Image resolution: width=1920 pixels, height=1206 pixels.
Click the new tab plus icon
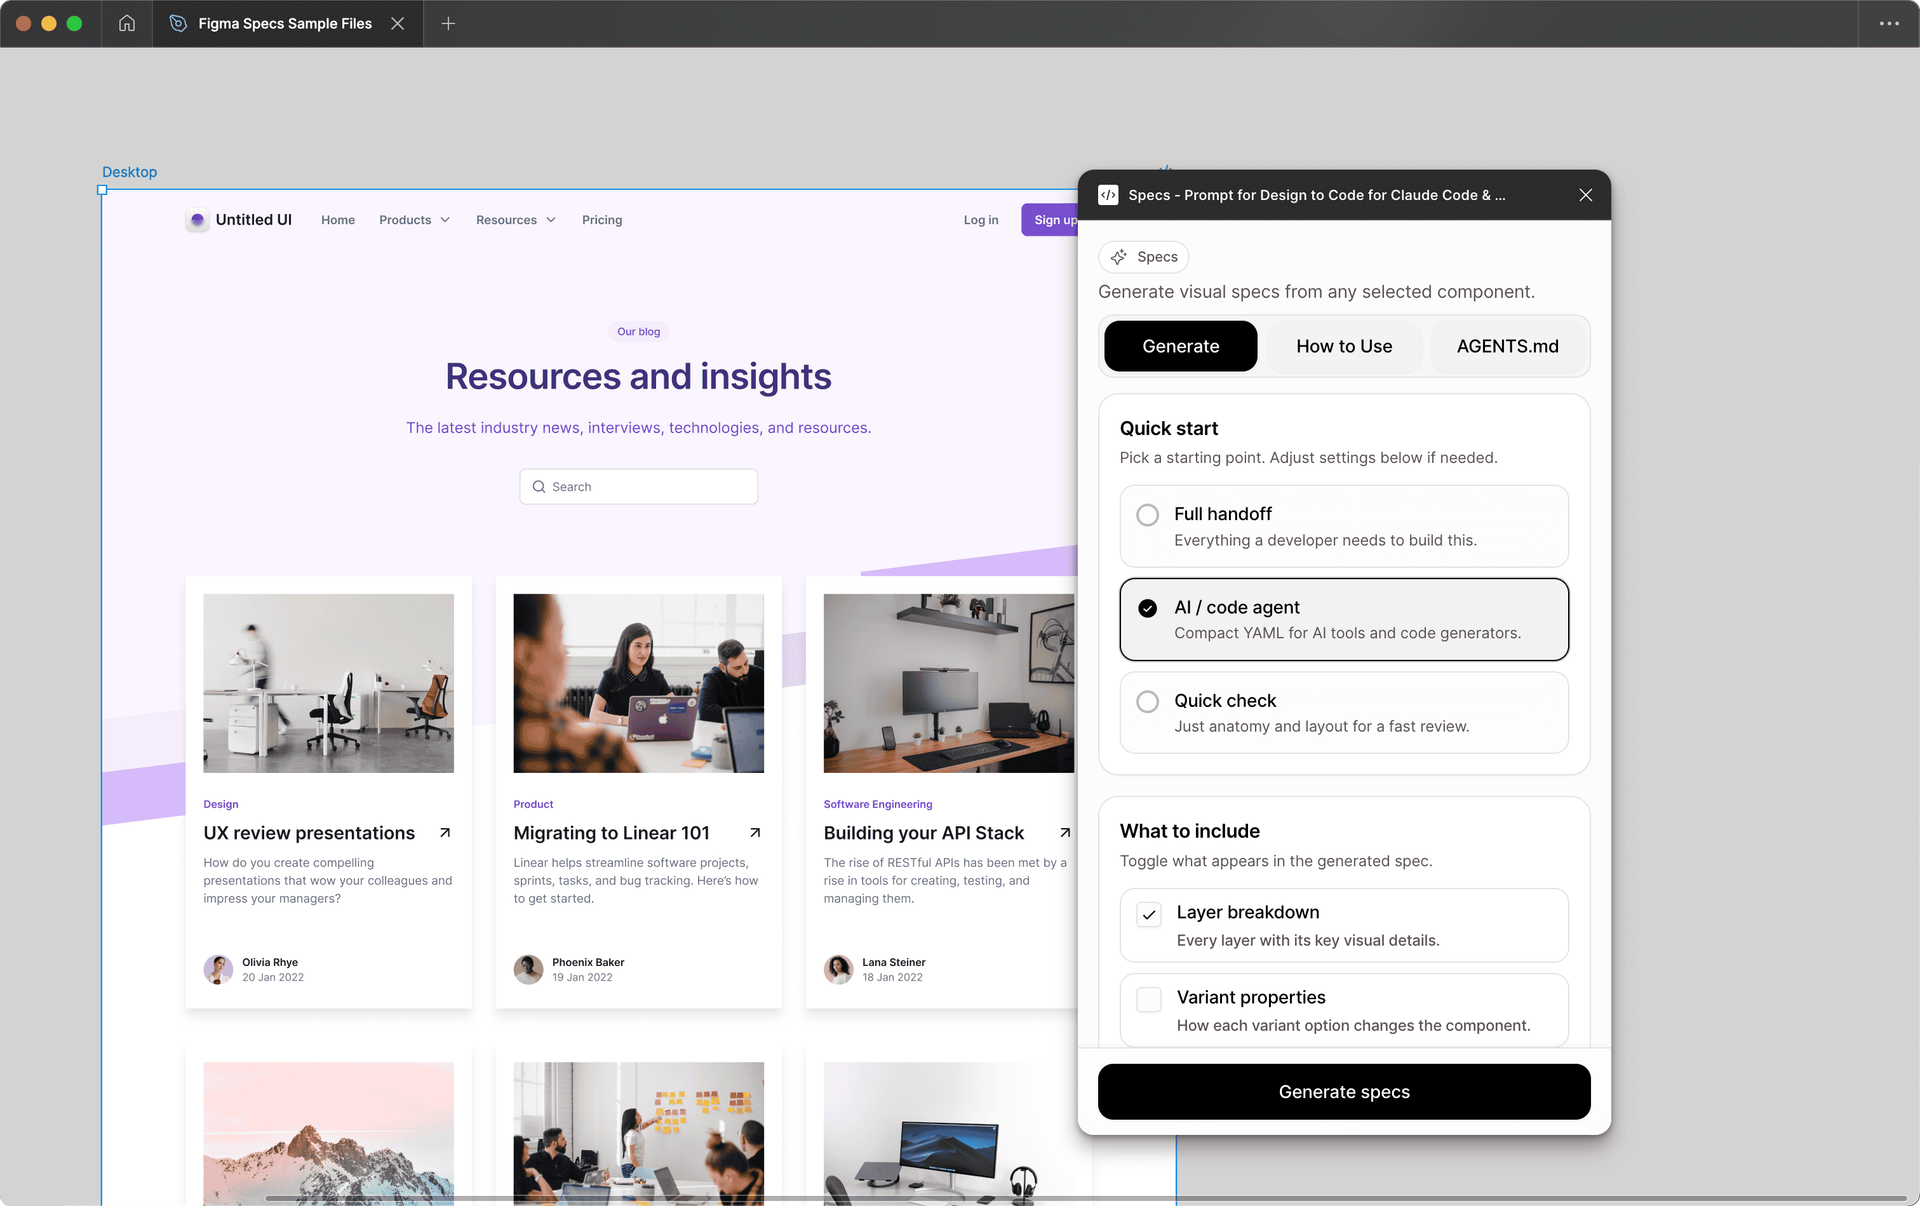tap(448, 23)
